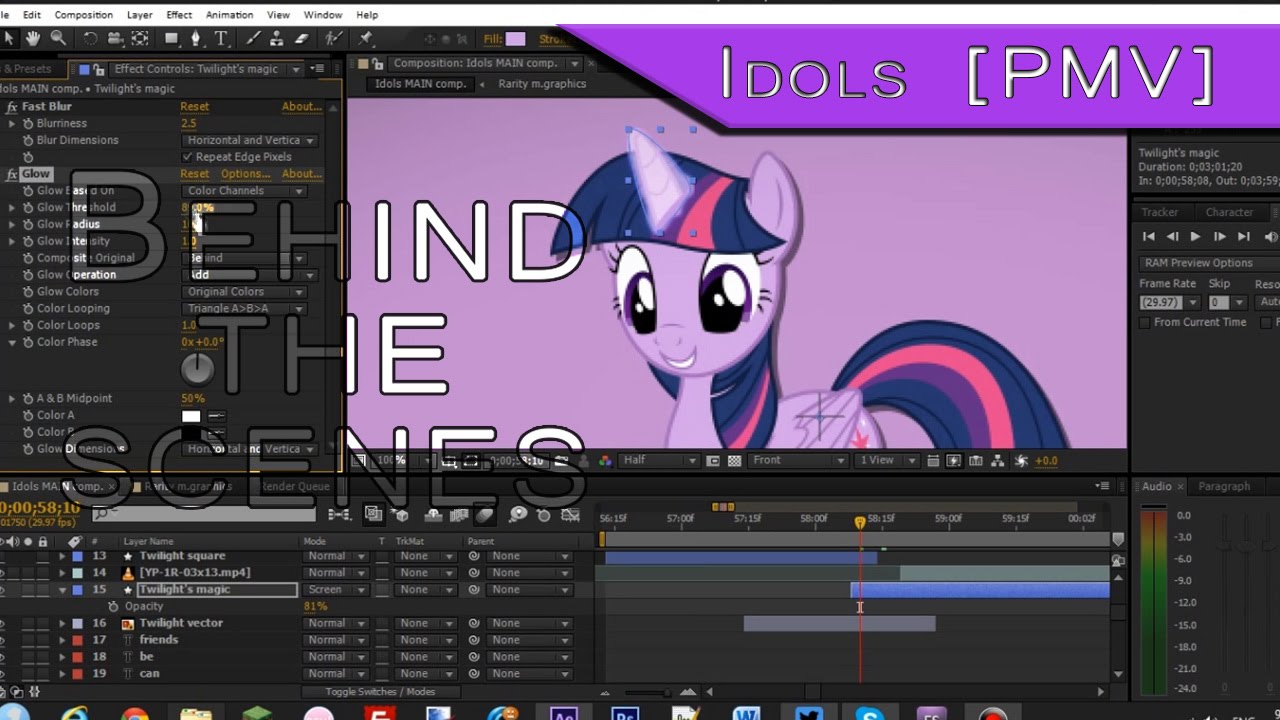
Task: Hide the Twilight vector layer
Action: point(4,623)
